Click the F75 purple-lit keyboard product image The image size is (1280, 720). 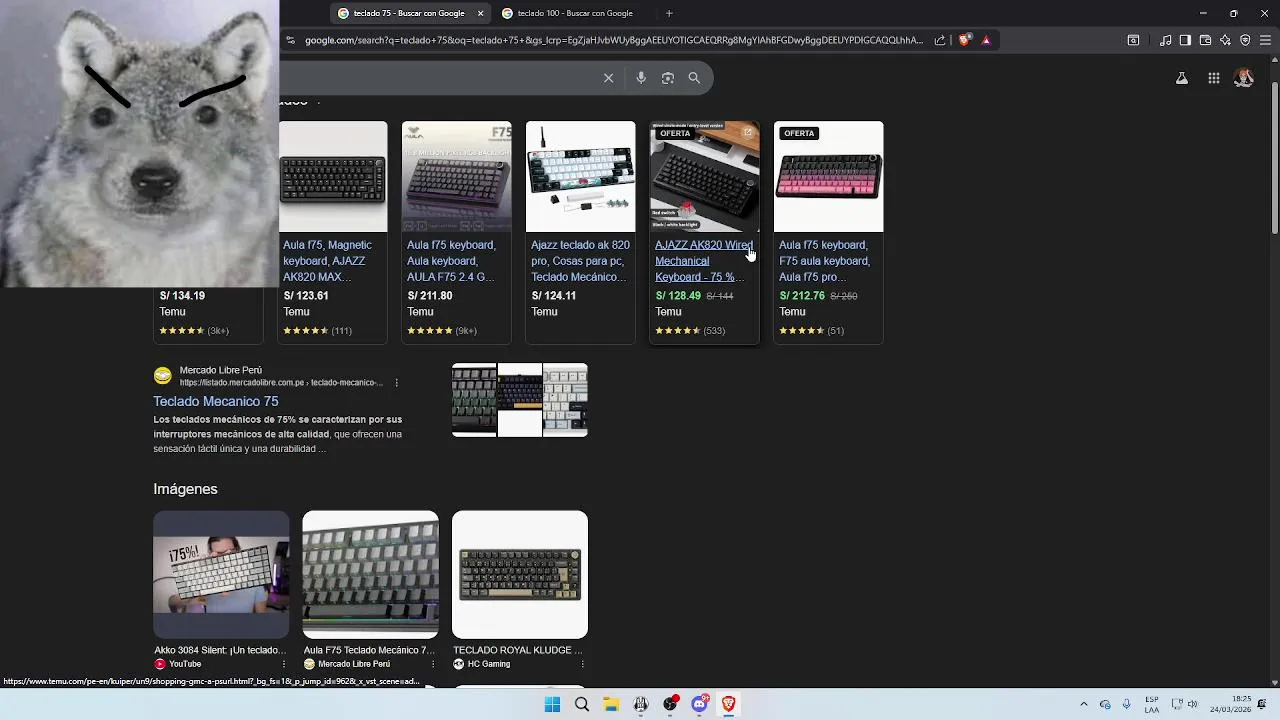tap(456, 177)
